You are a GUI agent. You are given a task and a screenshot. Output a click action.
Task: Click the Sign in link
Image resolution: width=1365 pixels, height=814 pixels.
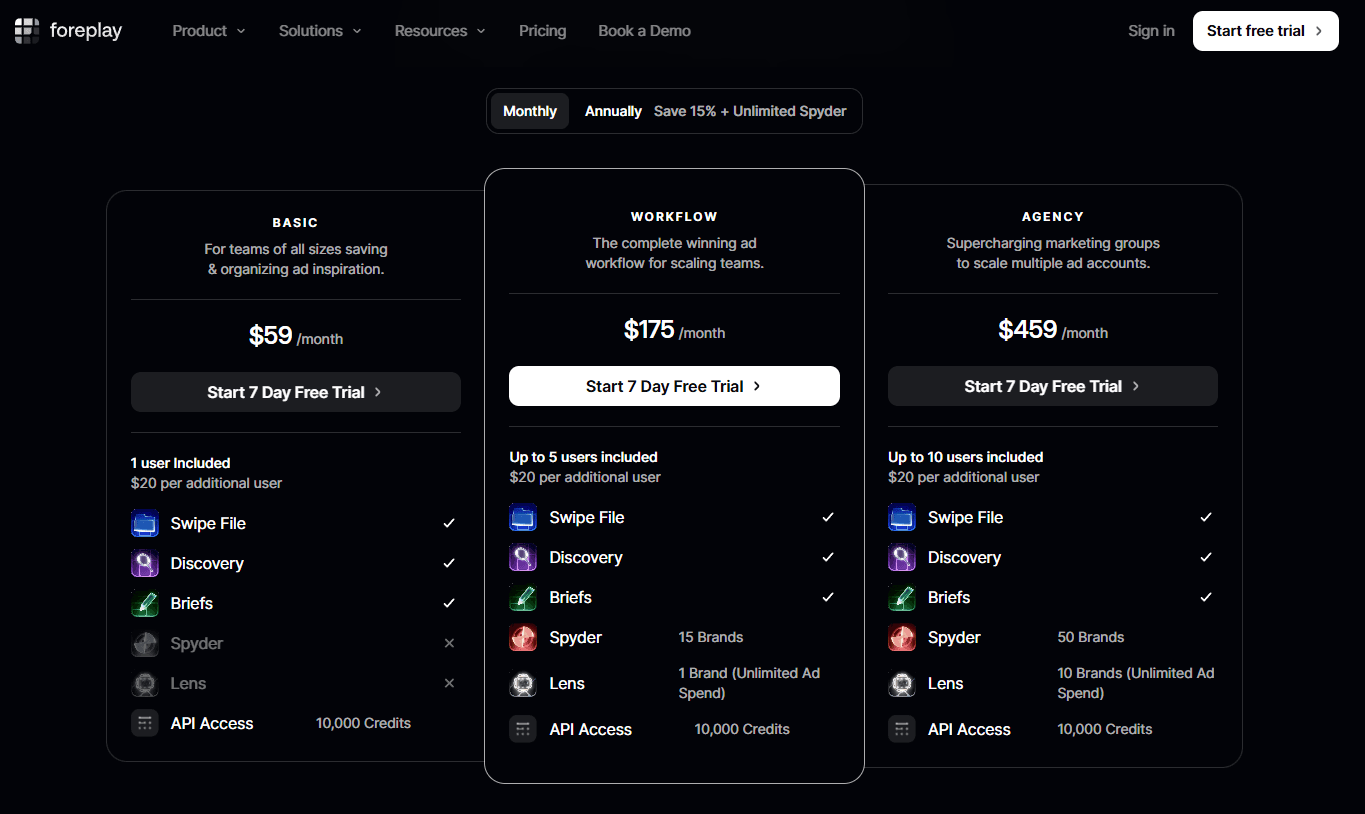(1151, 30)
